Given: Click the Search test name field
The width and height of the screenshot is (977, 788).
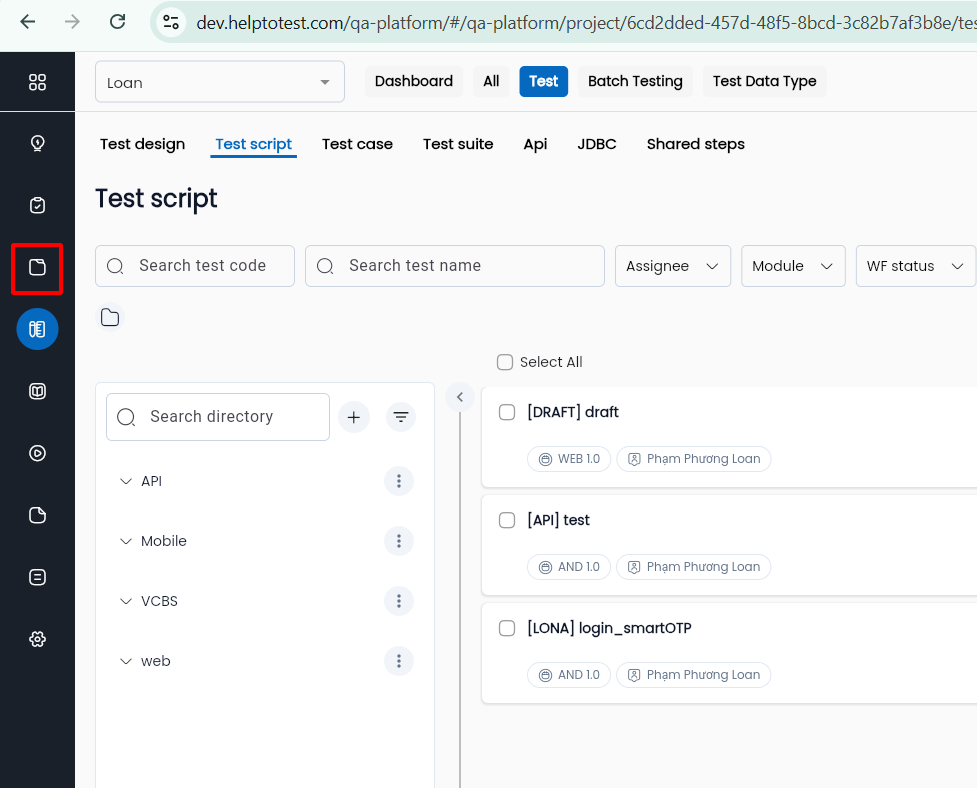Looking at the screenshot, I should pos(455,266).
